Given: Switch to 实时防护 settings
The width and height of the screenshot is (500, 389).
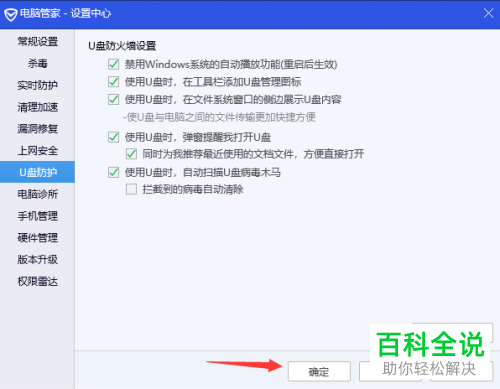Looking at the screenshot, I should [x=37, y=85].
